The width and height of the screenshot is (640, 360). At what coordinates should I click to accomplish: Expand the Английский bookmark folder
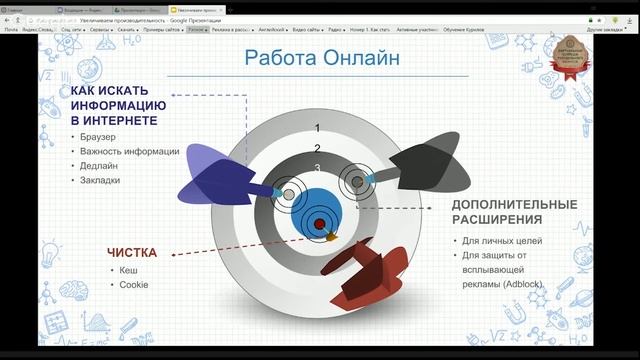(273, 30)
